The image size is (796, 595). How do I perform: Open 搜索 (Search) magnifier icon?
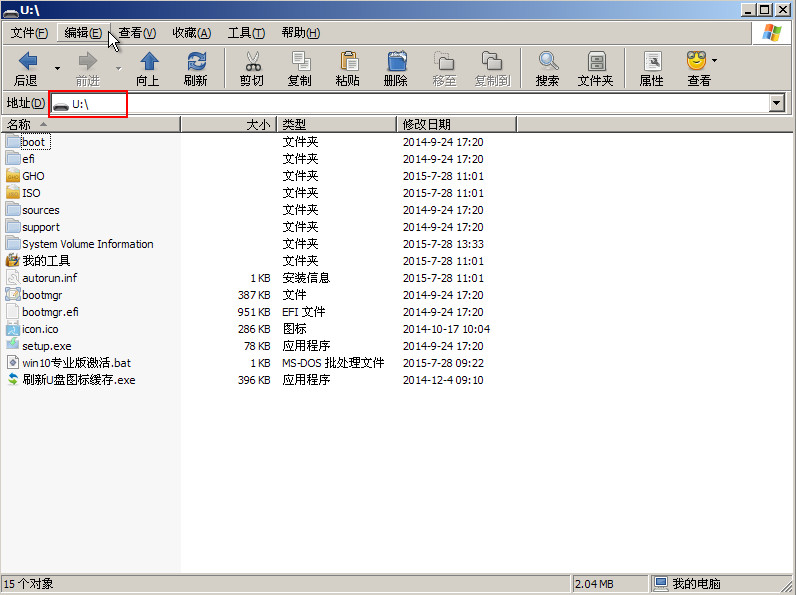pyautogui.click(x=548, y=61)
